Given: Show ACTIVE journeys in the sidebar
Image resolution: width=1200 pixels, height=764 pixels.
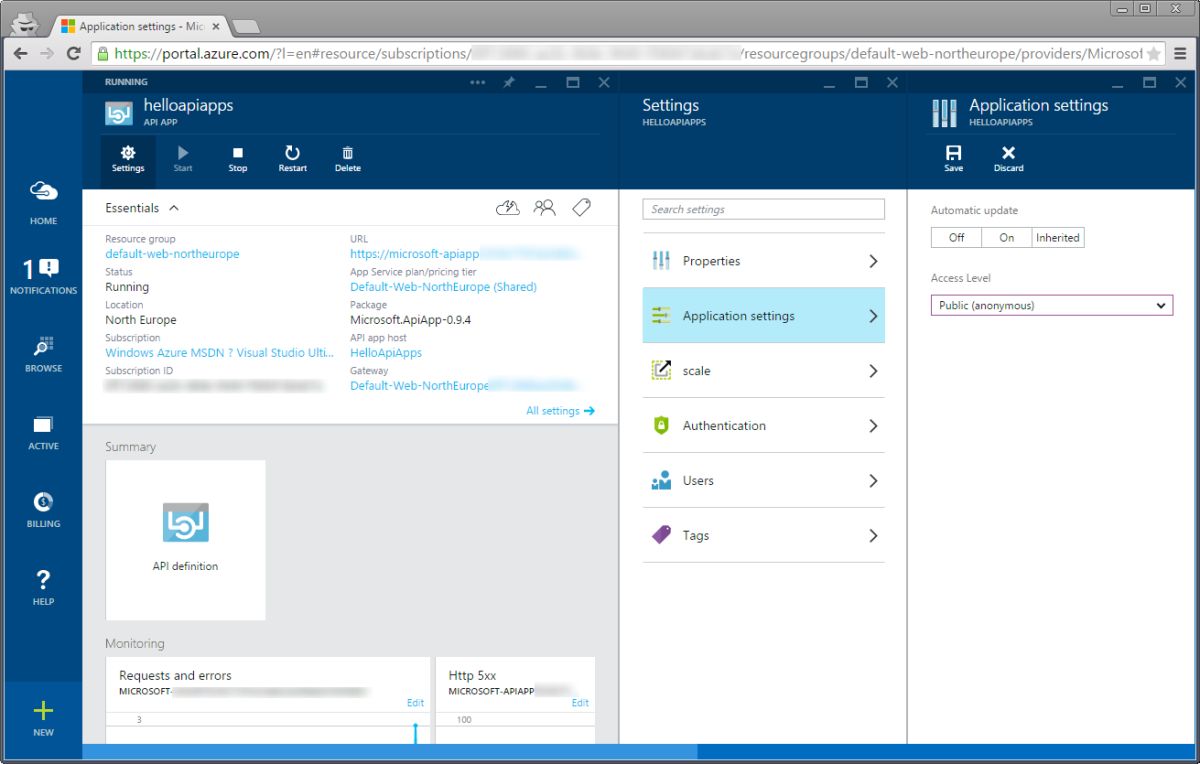Looking at the screenshot, I should pyautogui.click(x=43, y=433).
